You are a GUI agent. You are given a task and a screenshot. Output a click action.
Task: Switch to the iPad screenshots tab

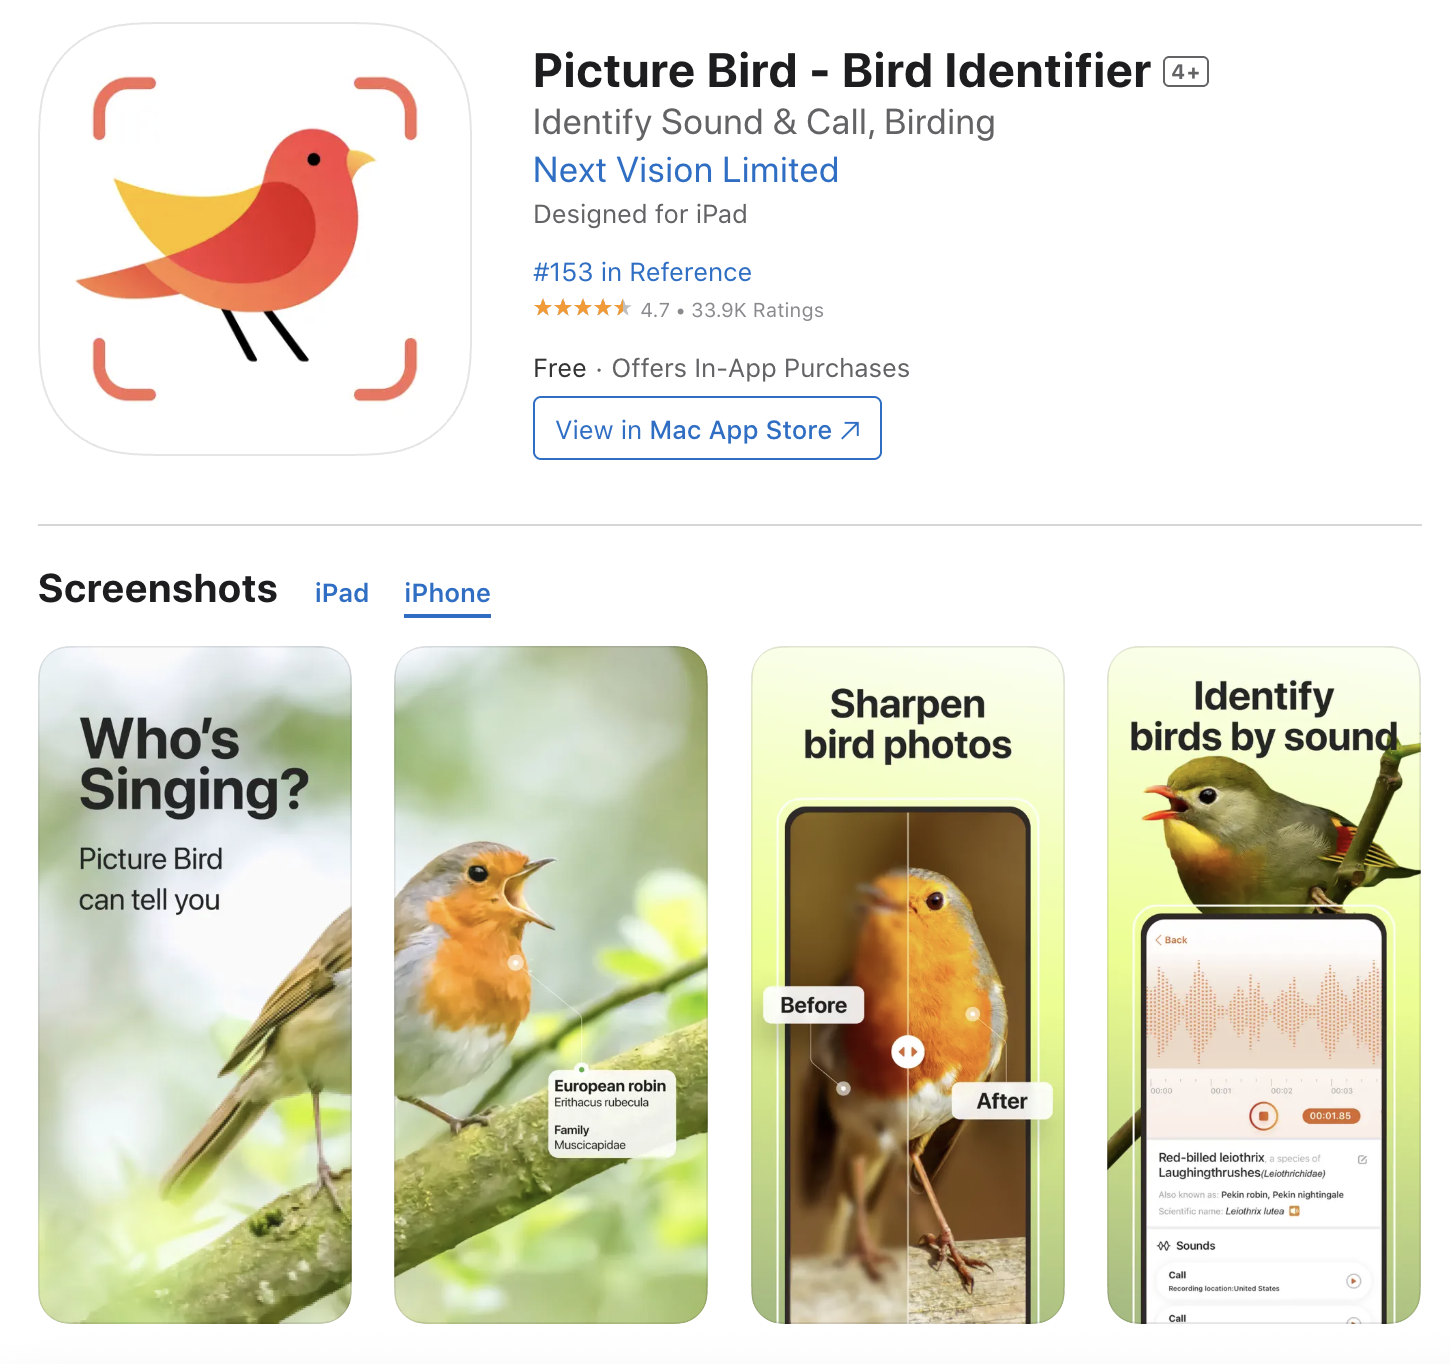(342, 593)
